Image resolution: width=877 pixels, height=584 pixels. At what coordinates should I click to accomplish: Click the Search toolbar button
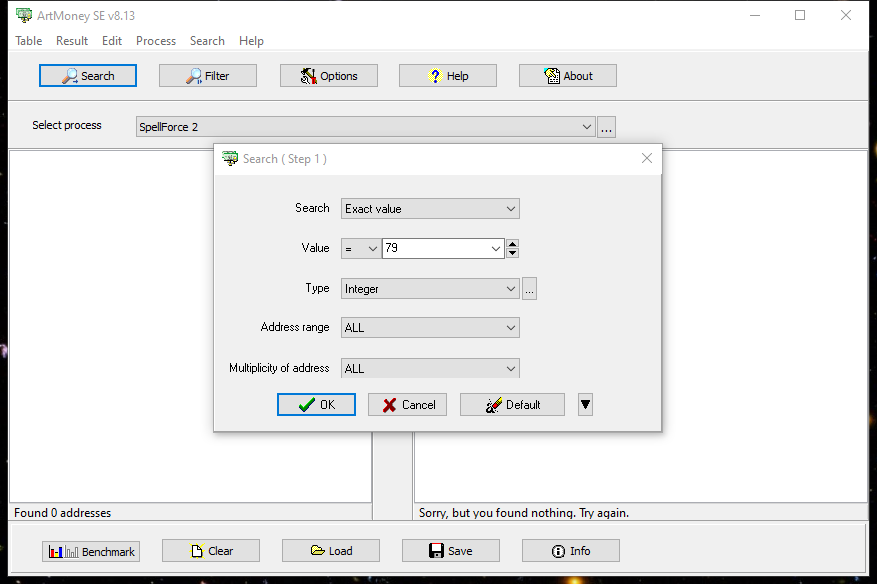coord(88,76)
